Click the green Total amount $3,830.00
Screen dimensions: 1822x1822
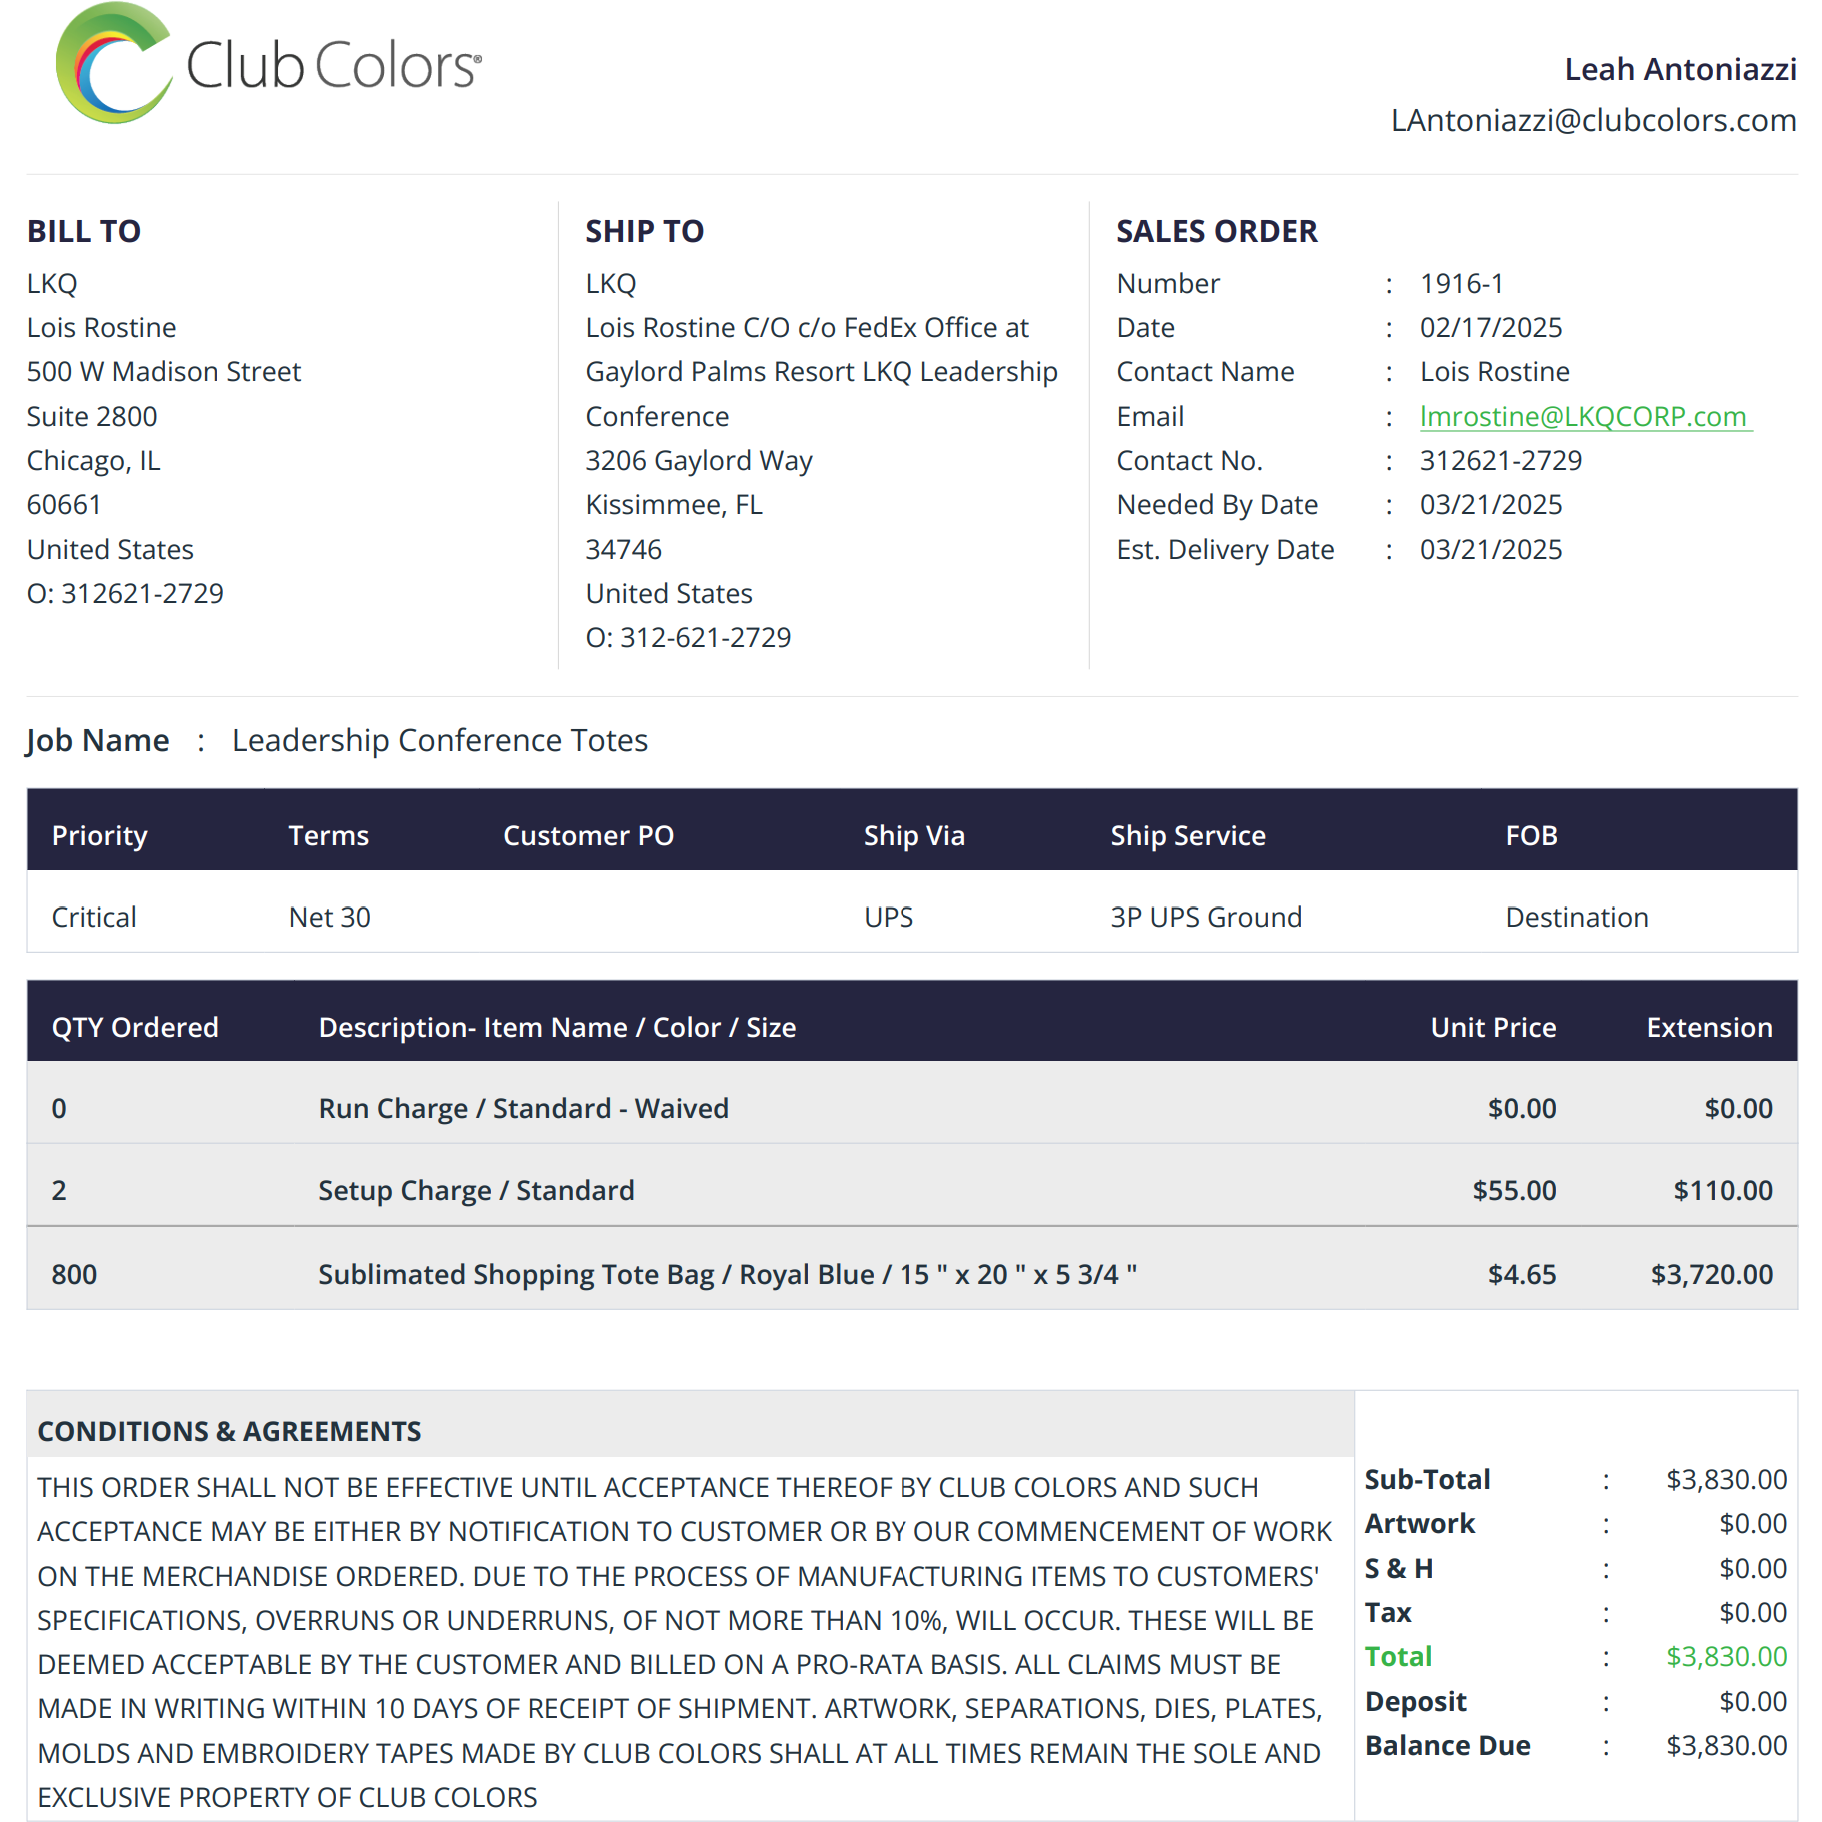pyautogui.click(x=1726, y=1656)
